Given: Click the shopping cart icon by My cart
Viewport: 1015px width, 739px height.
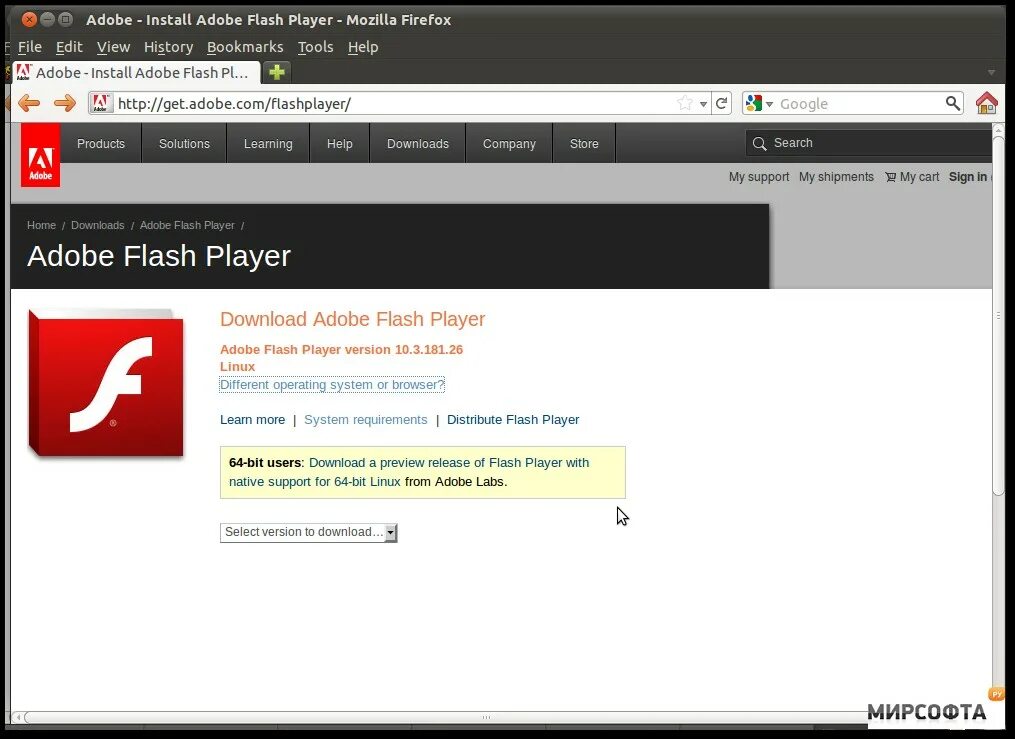Looking at the screenshot, I should (891, 177).
